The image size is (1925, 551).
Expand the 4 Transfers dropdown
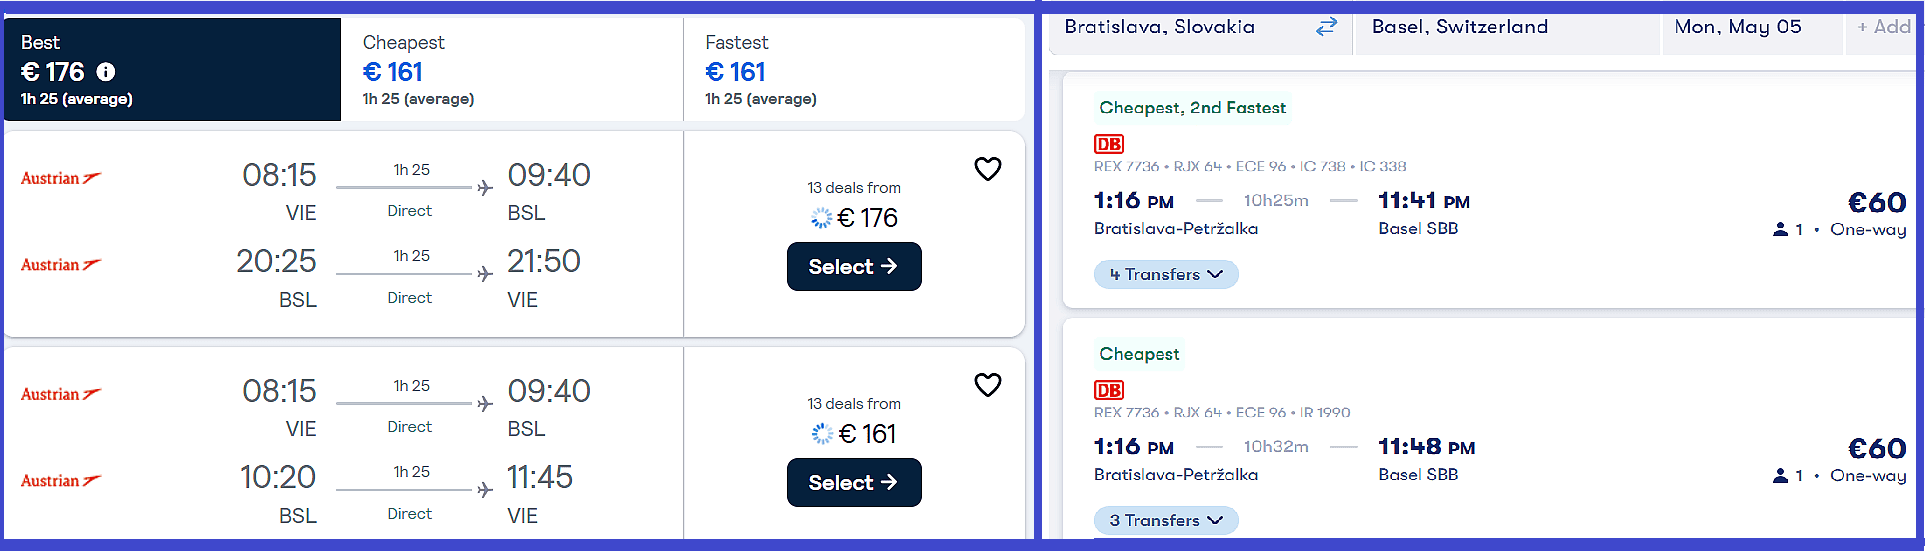pyautogui.click(x=1166, y=274)
